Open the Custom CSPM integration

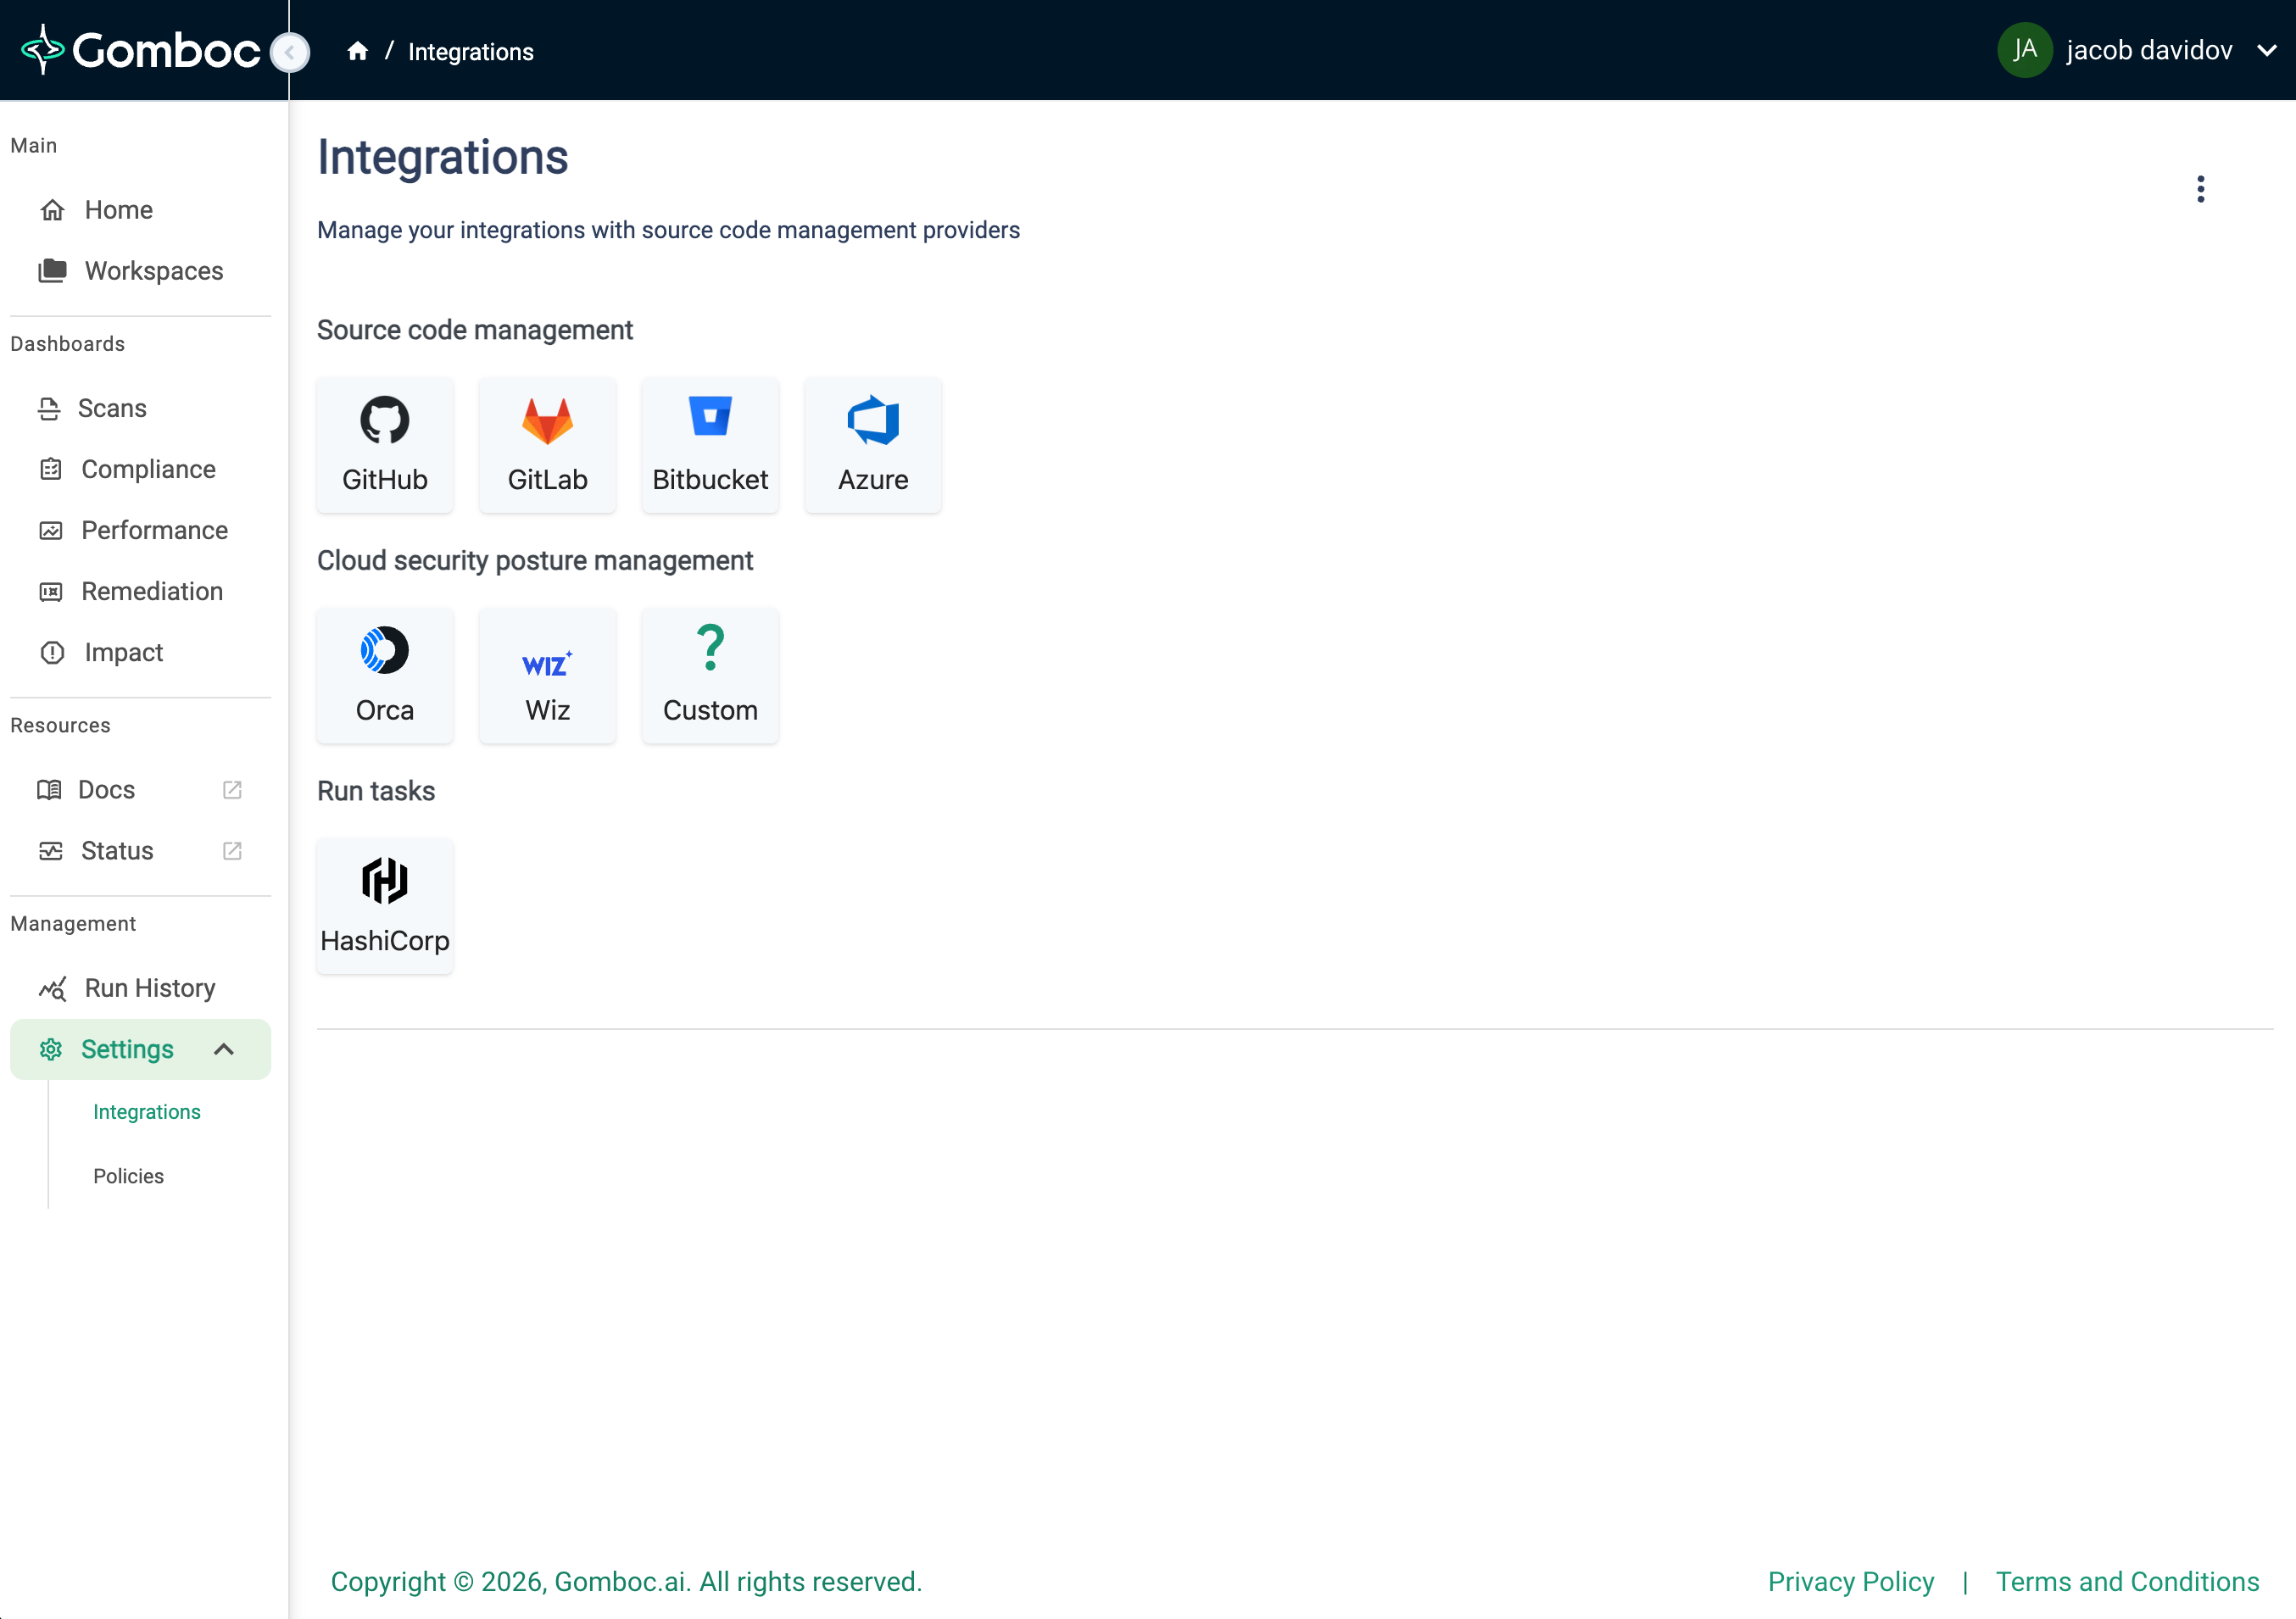click(710, 675)
